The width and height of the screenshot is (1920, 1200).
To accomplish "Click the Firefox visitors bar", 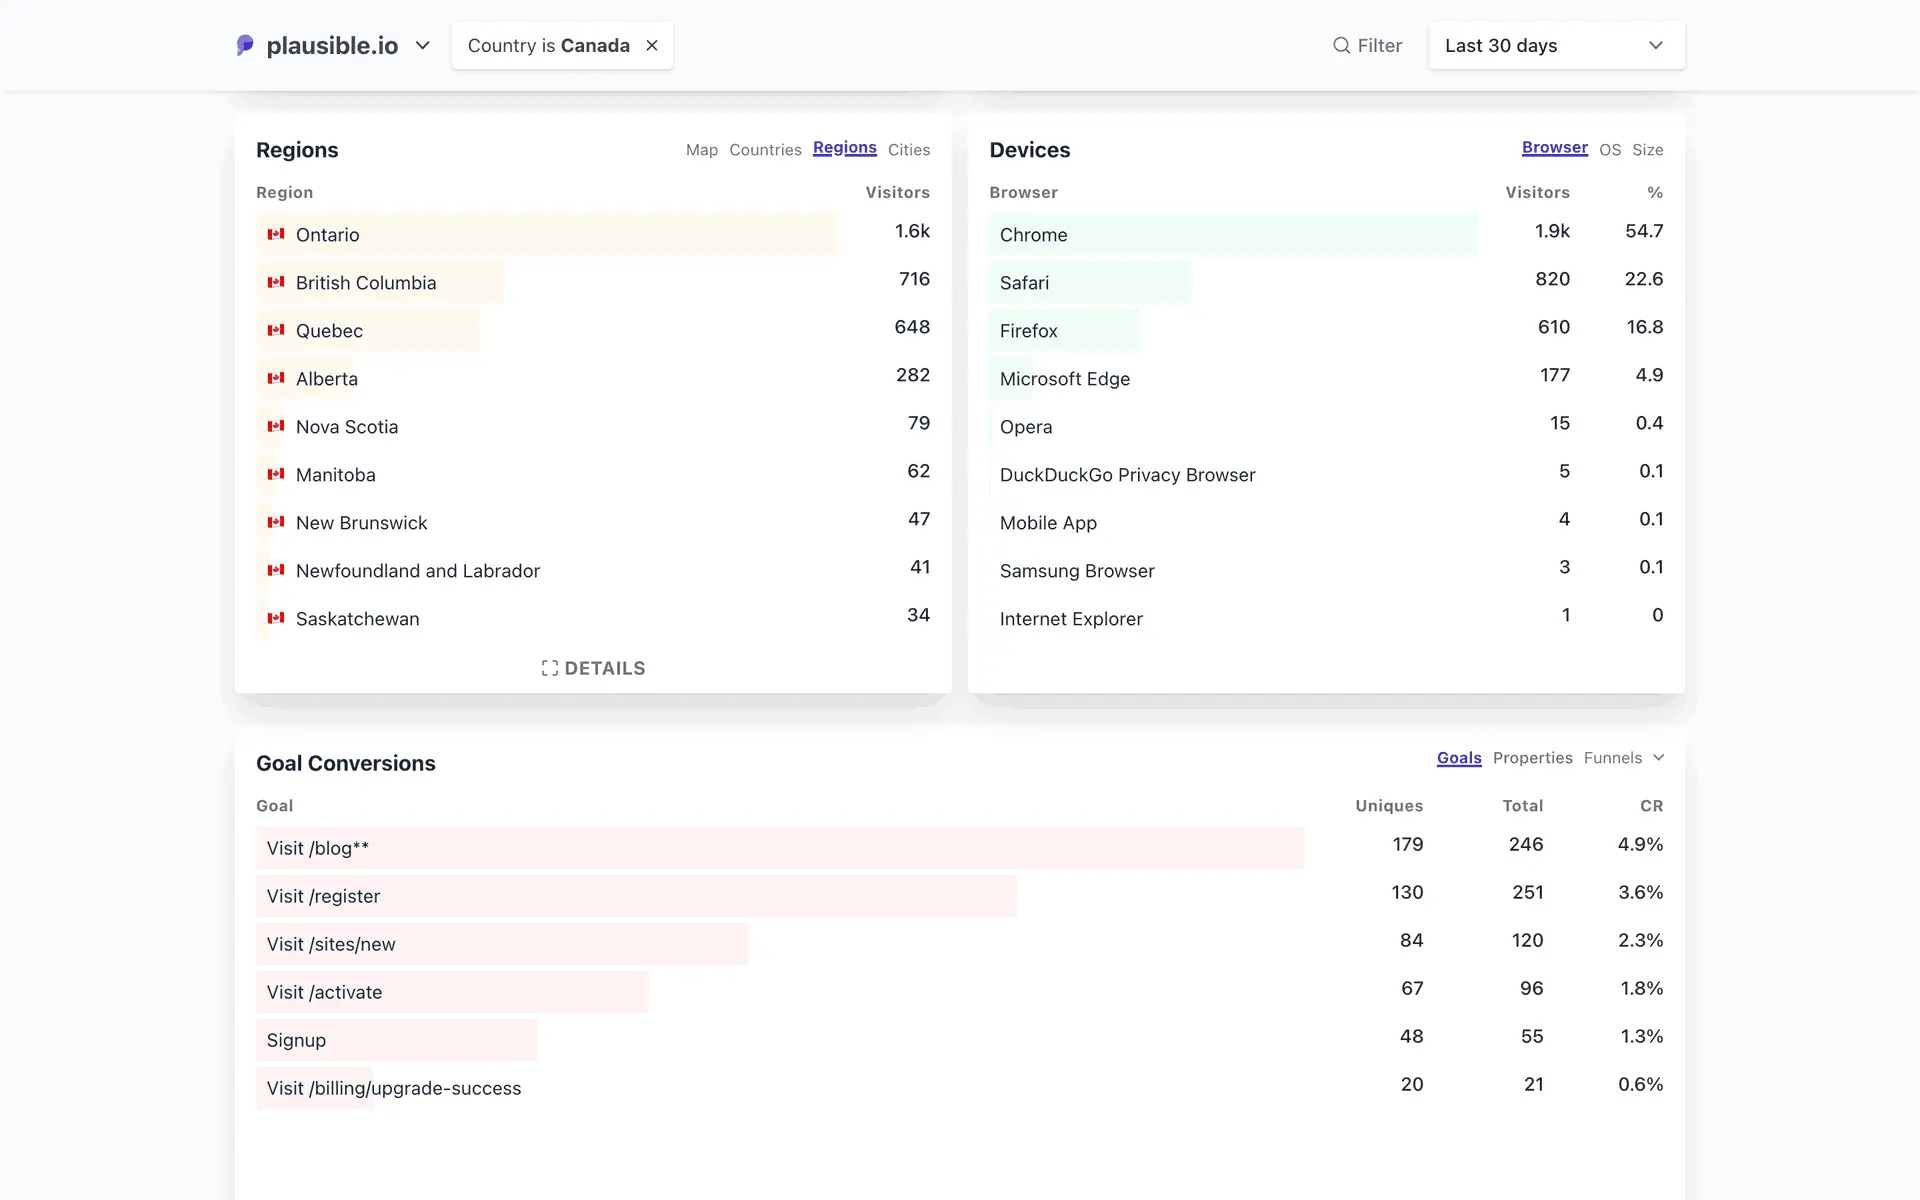I will tap(1064, 331).
